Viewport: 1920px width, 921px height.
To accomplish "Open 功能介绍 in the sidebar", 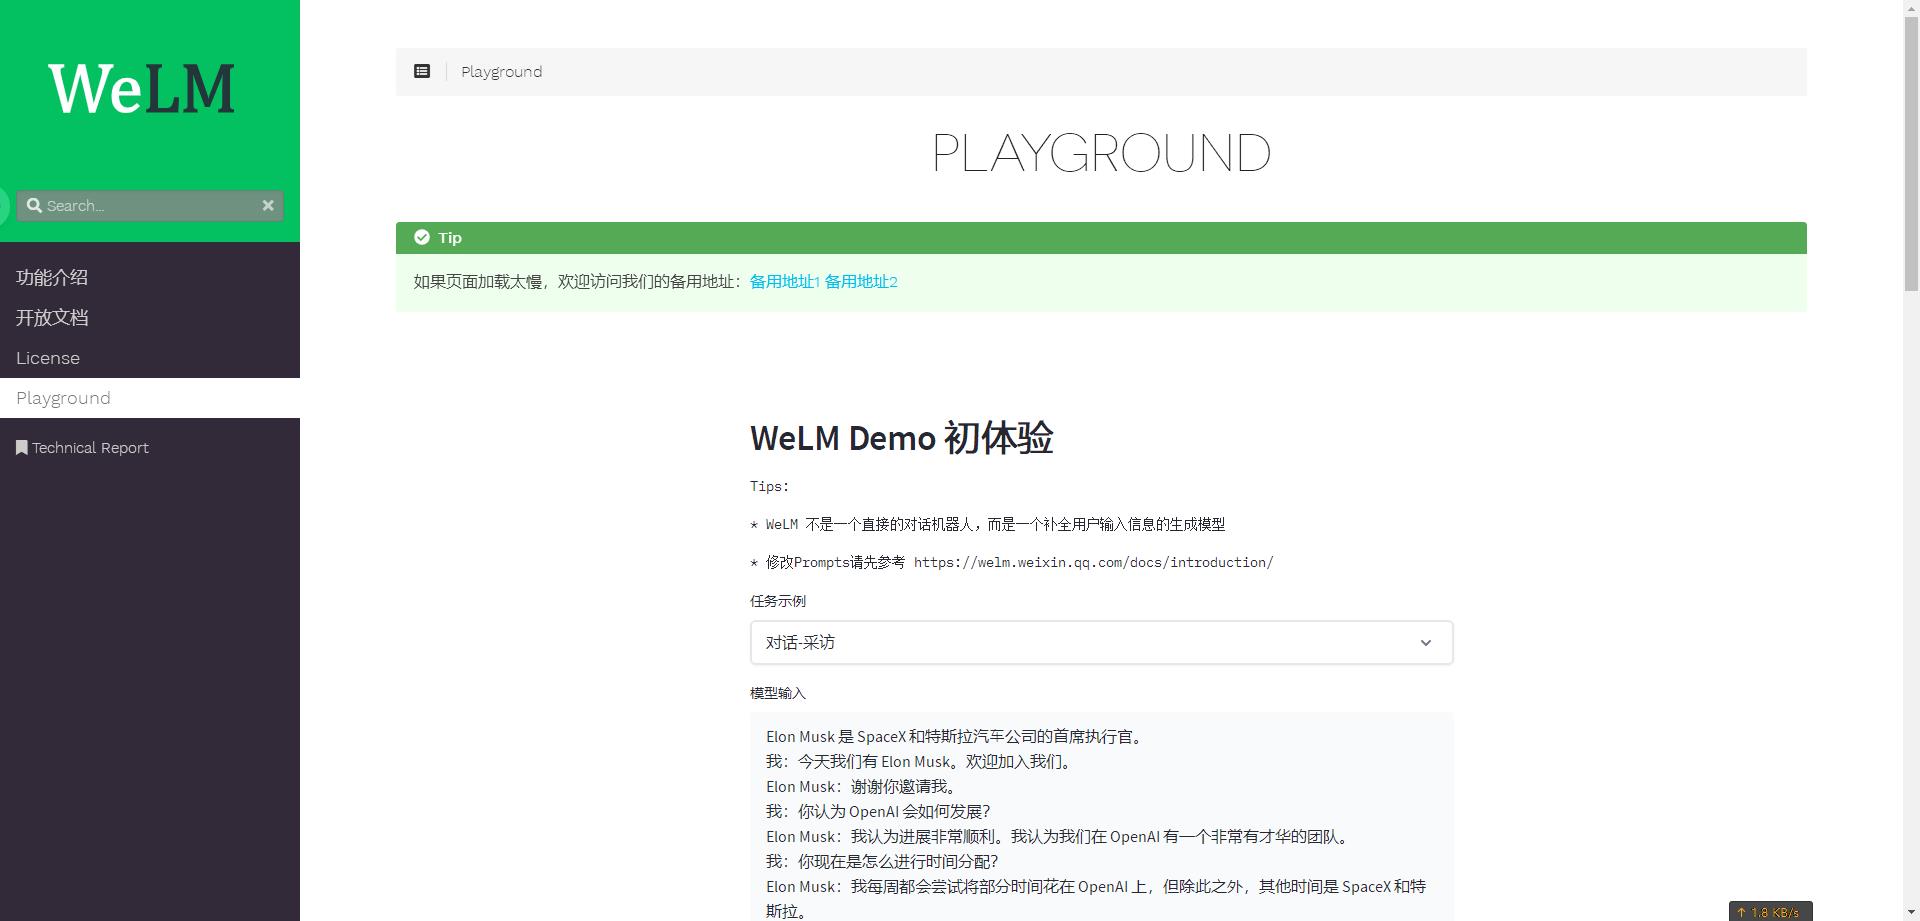I will coord(52,277).
